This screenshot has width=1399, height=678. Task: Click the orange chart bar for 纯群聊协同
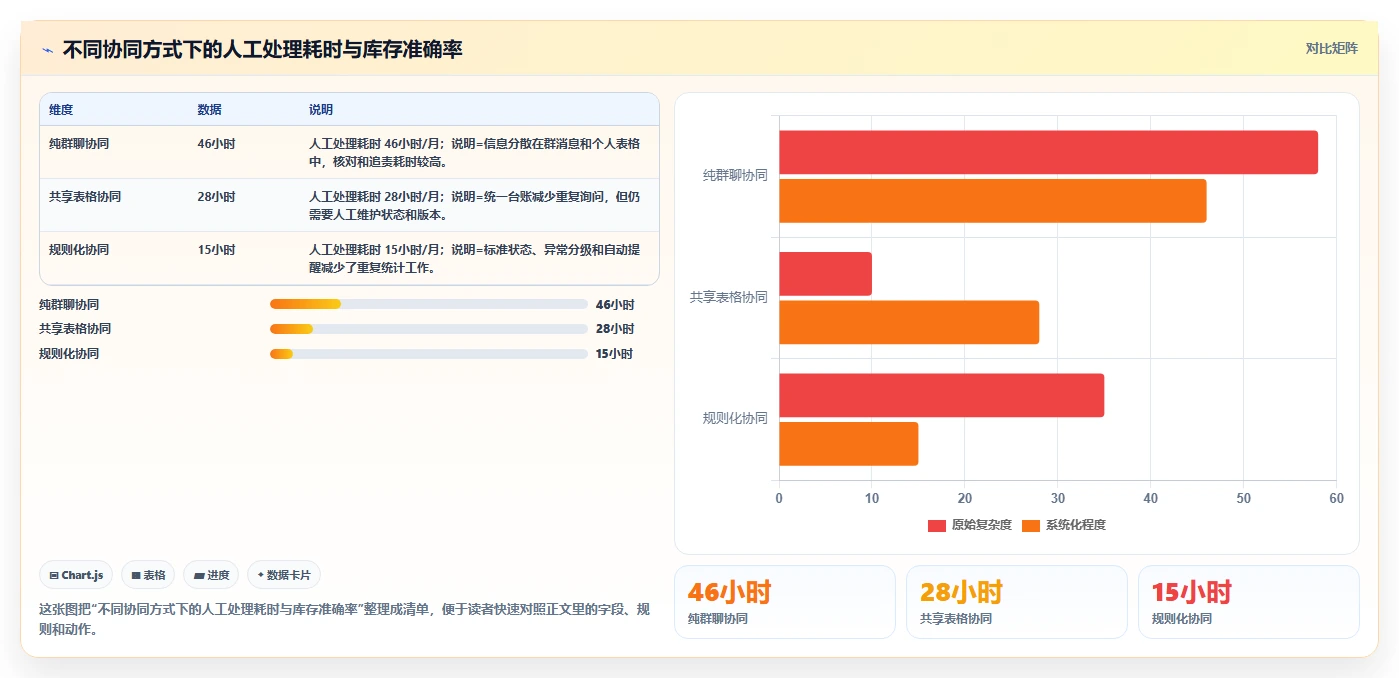pos(992,201)
